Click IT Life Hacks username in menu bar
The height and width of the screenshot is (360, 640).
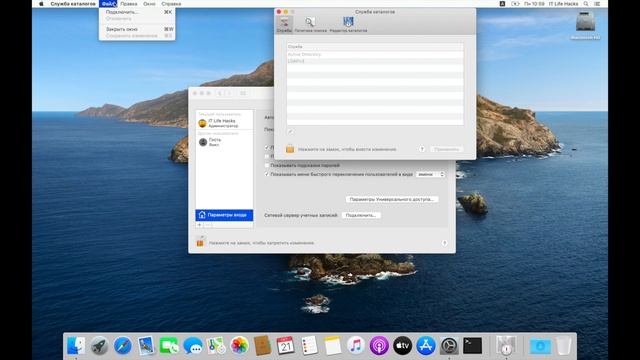point(563,4)
